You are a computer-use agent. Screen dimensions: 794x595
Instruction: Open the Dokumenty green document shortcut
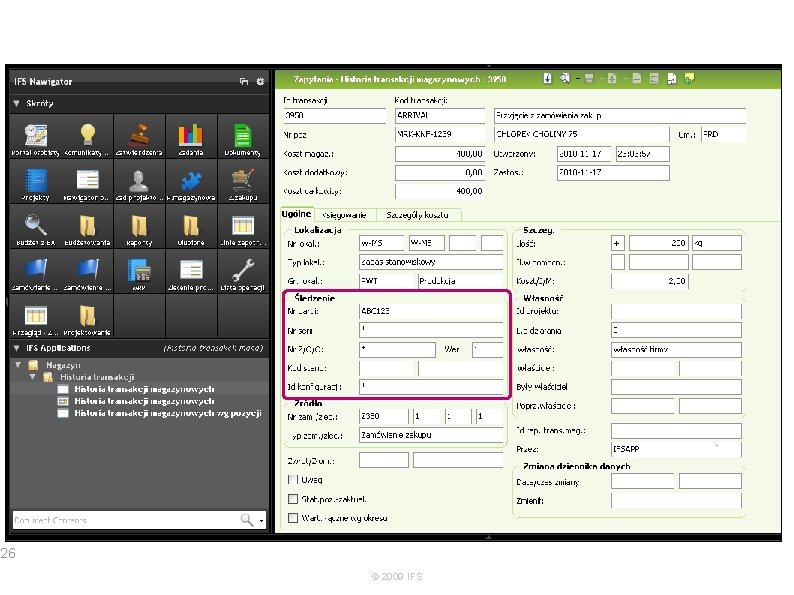(x=243, y=136)
